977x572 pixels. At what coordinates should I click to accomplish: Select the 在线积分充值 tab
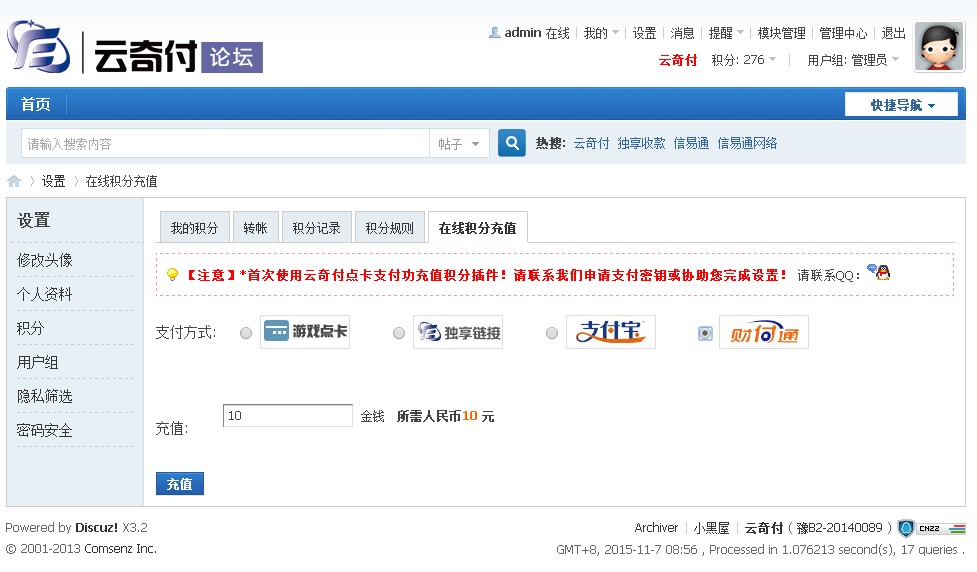[477, 228]
